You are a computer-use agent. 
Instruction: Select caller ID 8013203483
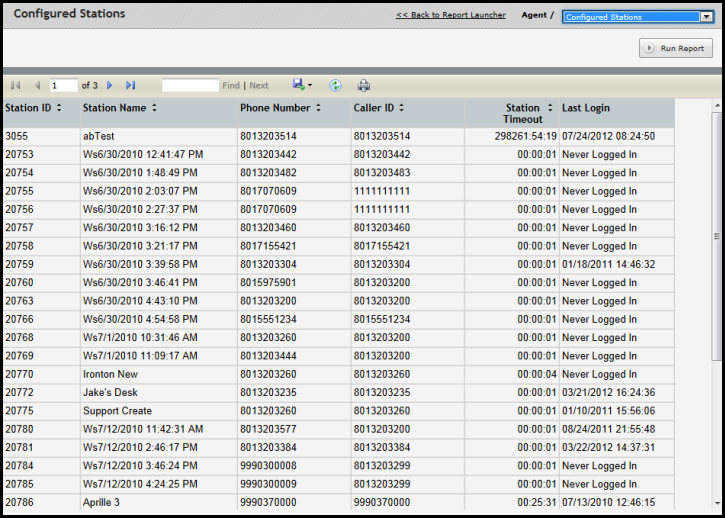click(x=382, y=173)
